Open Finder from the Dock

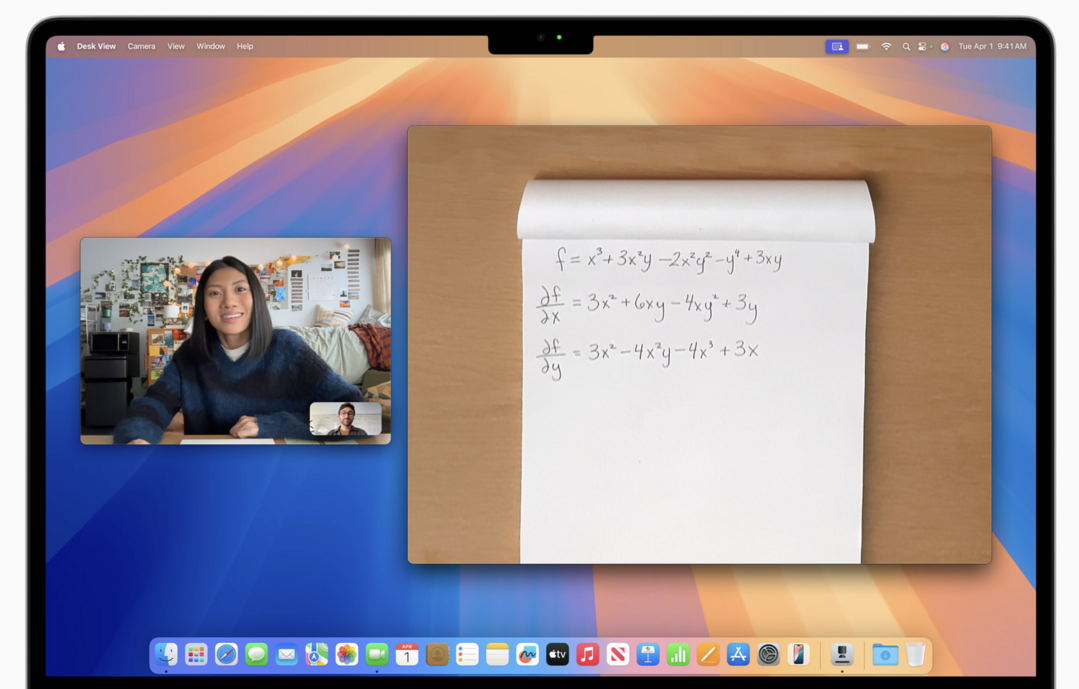[166, 654]
